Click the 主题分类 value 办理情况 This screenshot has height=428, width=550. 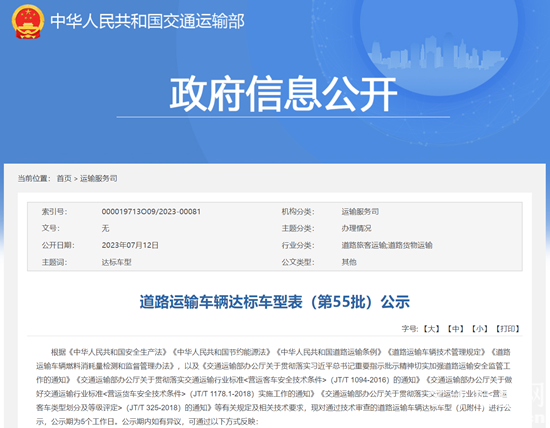click(356, 228)
